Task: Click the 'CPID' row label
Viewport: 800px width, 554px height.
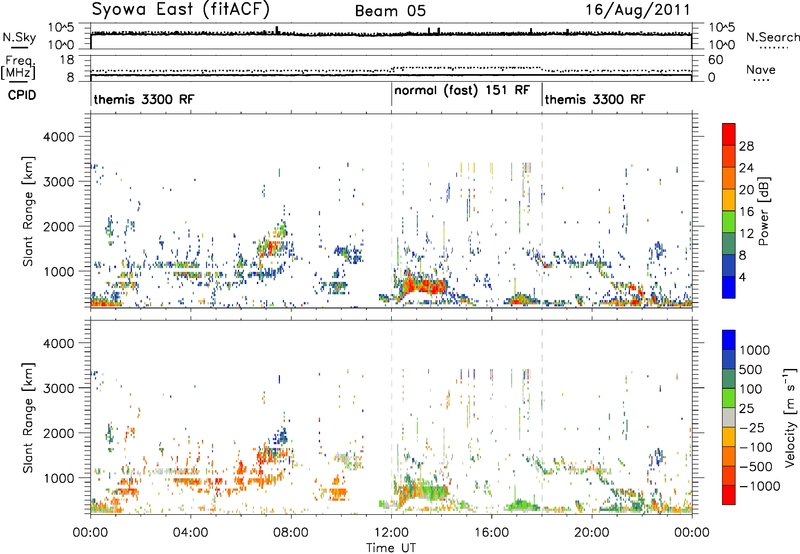Action: pyautogui.click(x=22, y=95)
